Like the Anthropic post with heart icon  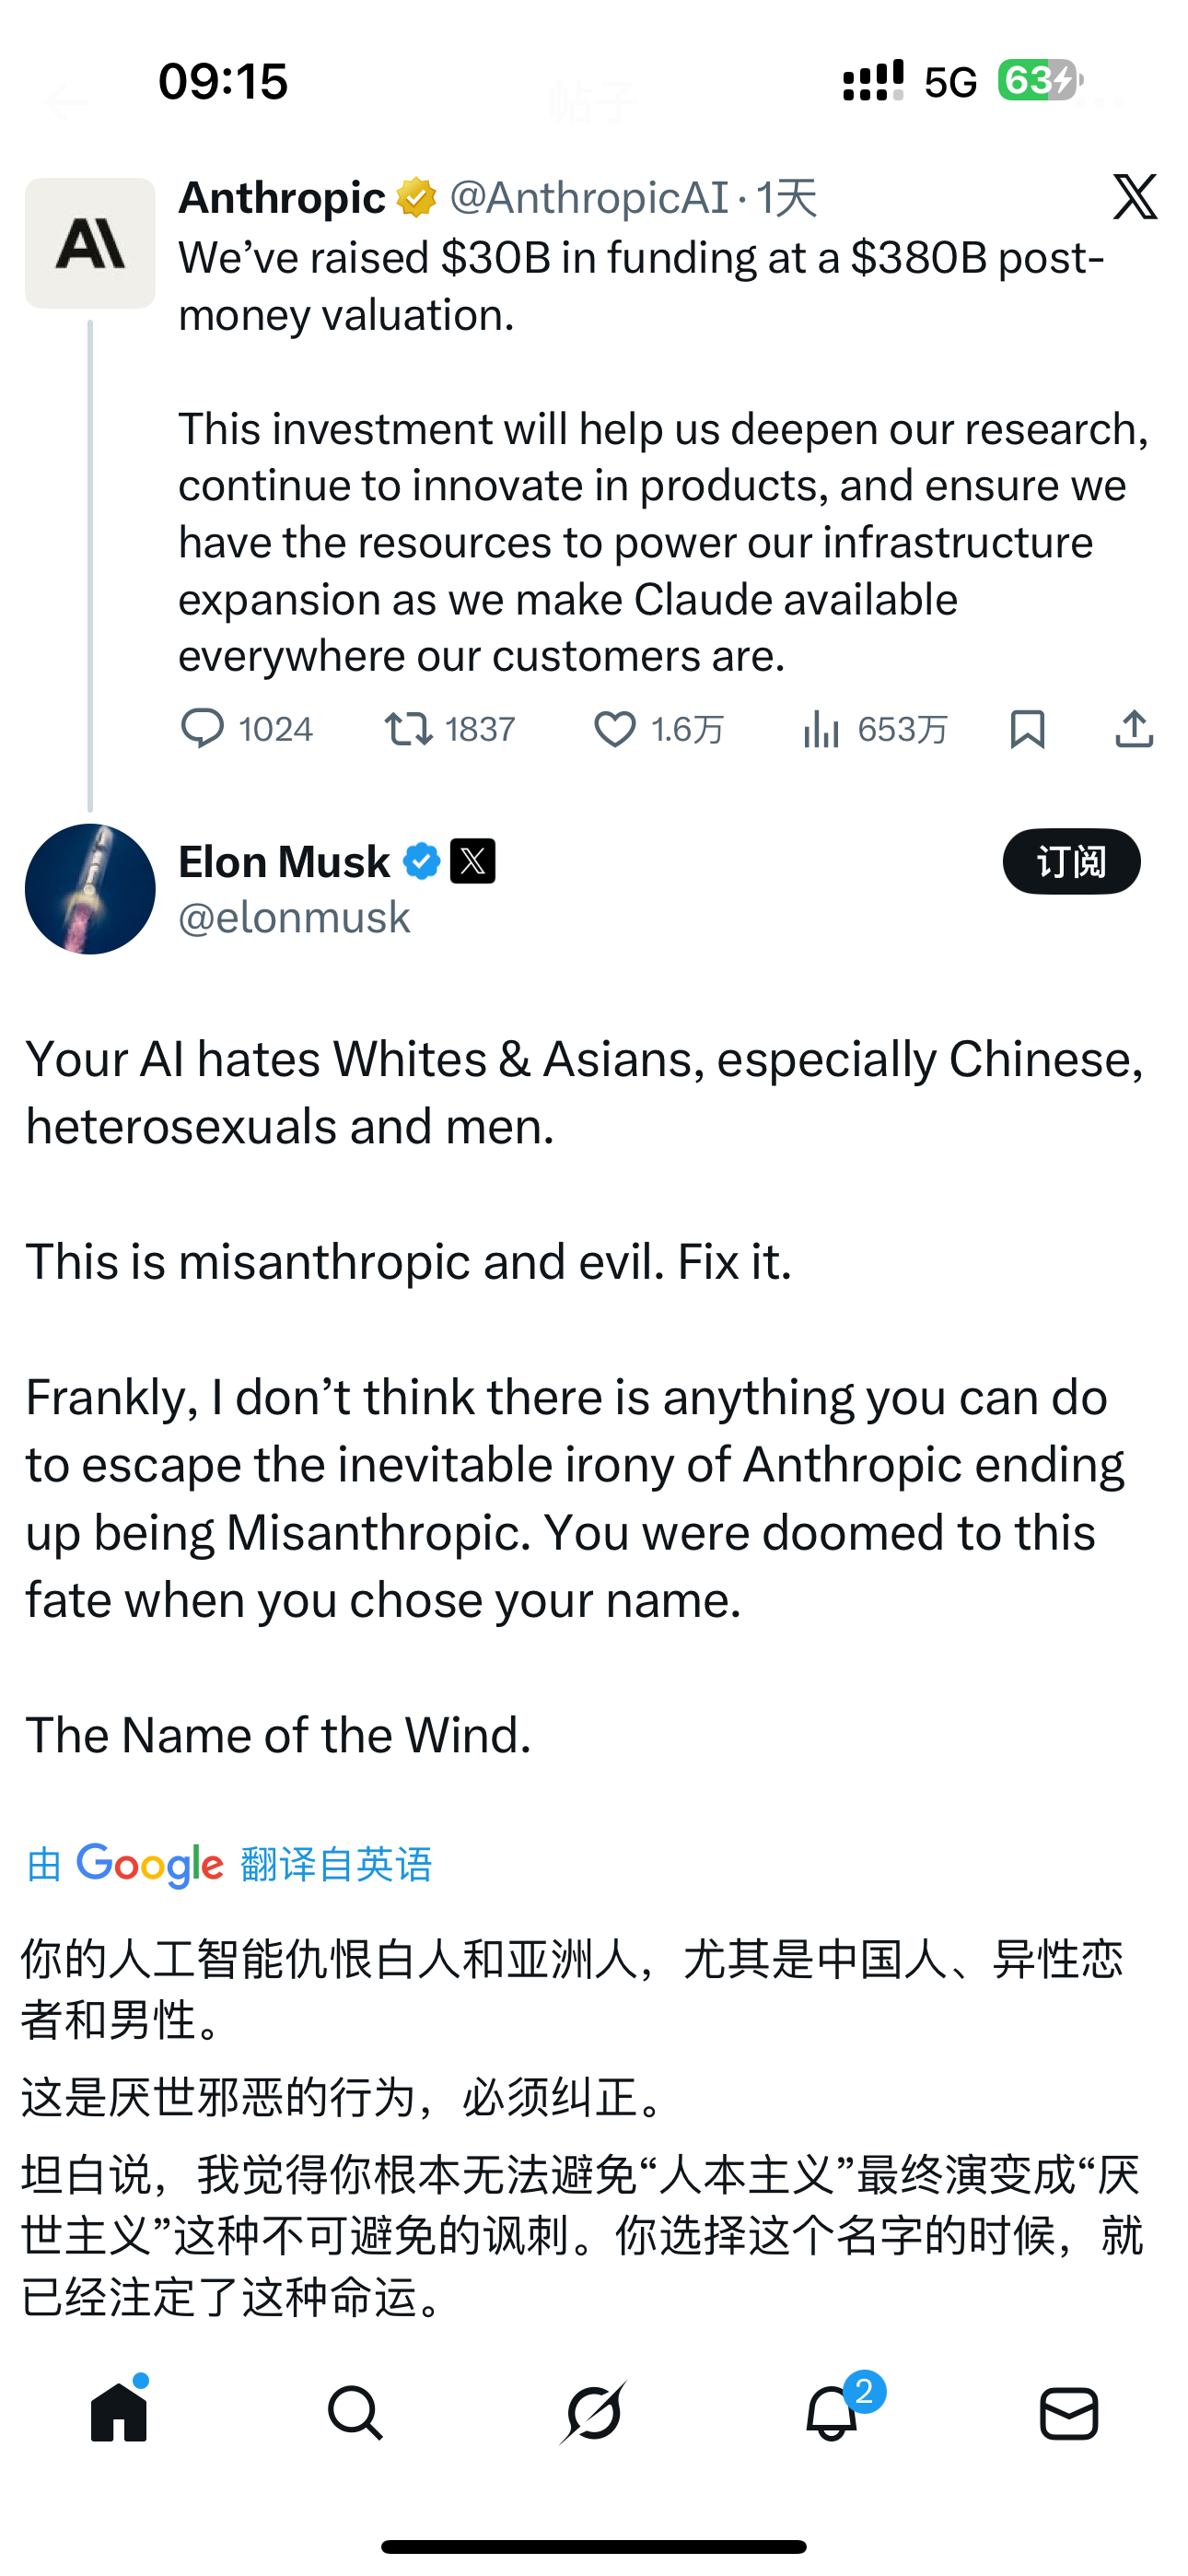point(615,729)
